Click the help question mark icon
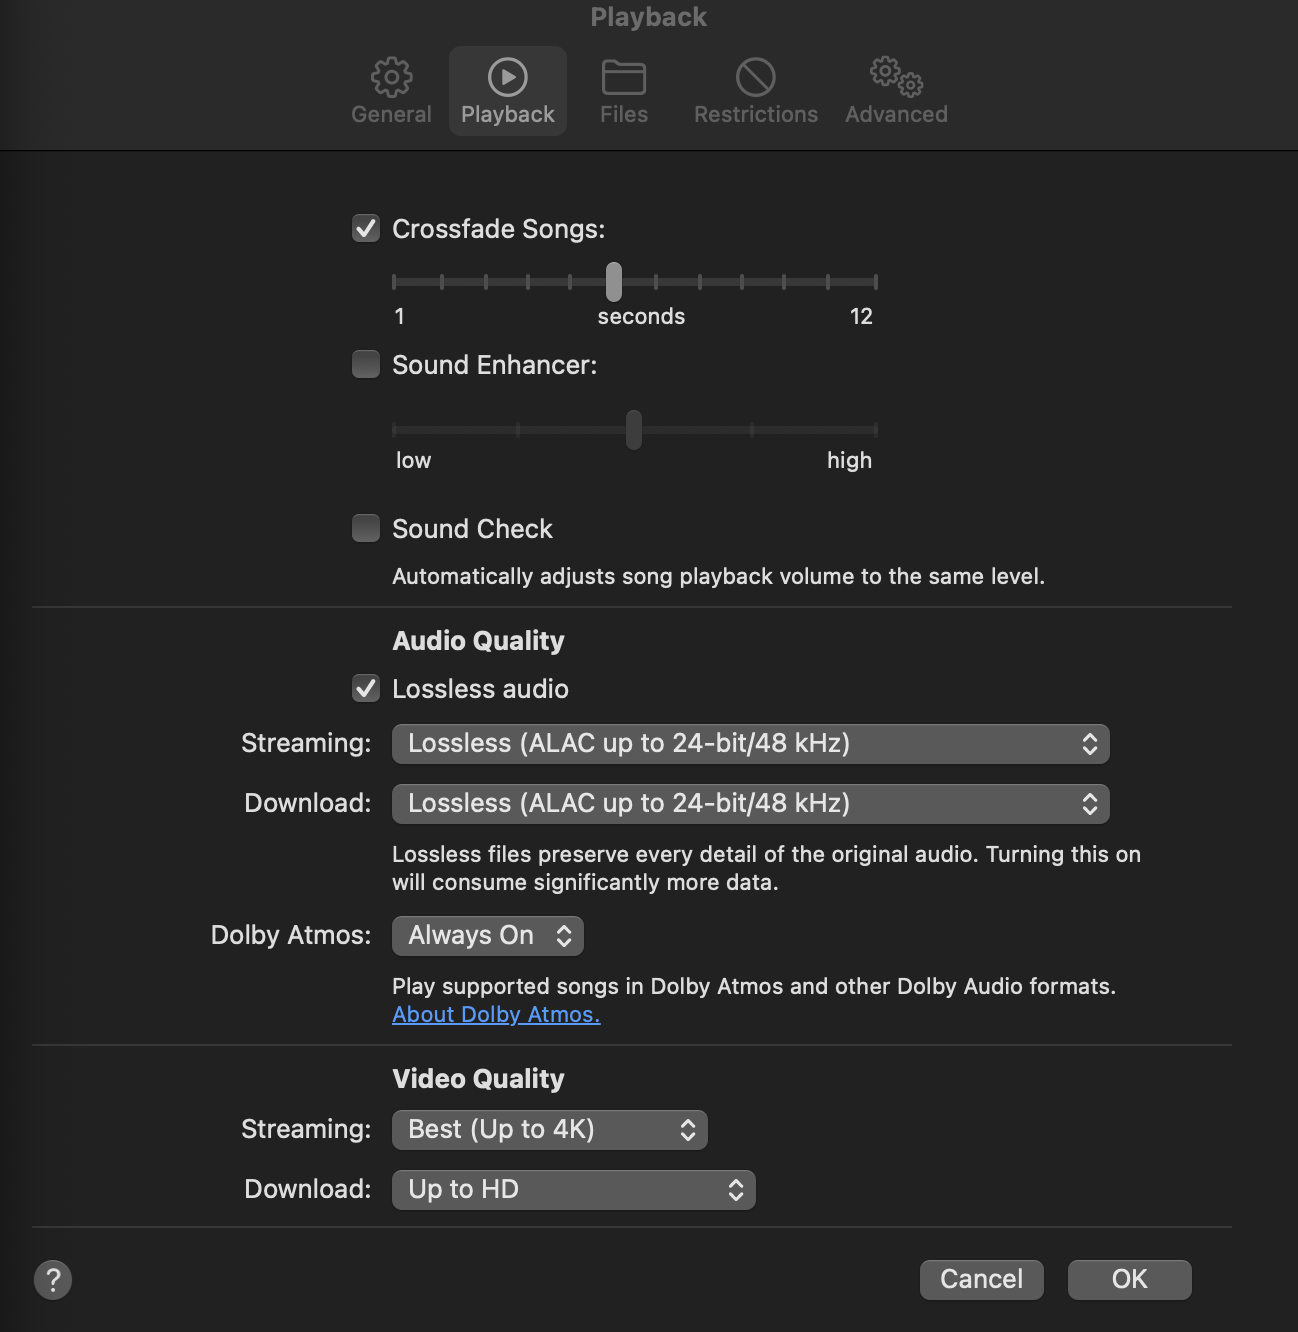1298x1332 pixels. 53,1279
